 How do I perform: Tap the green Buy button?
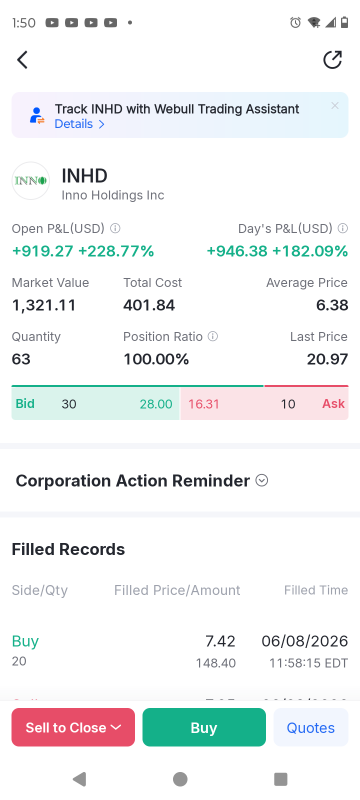click(x=204, y=728)
